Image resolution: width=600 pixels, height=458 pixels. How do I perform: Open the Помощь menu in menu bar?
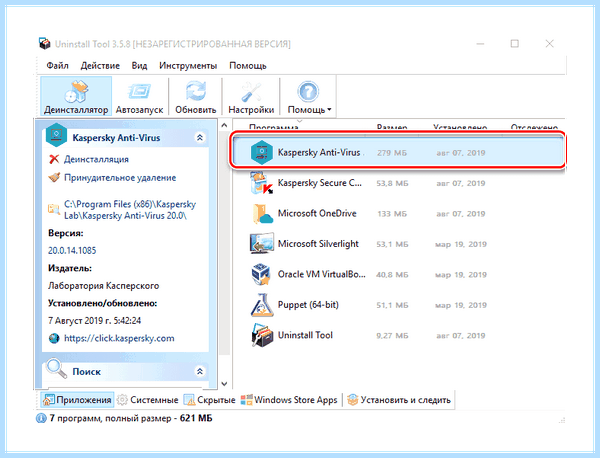click(248, 66)
